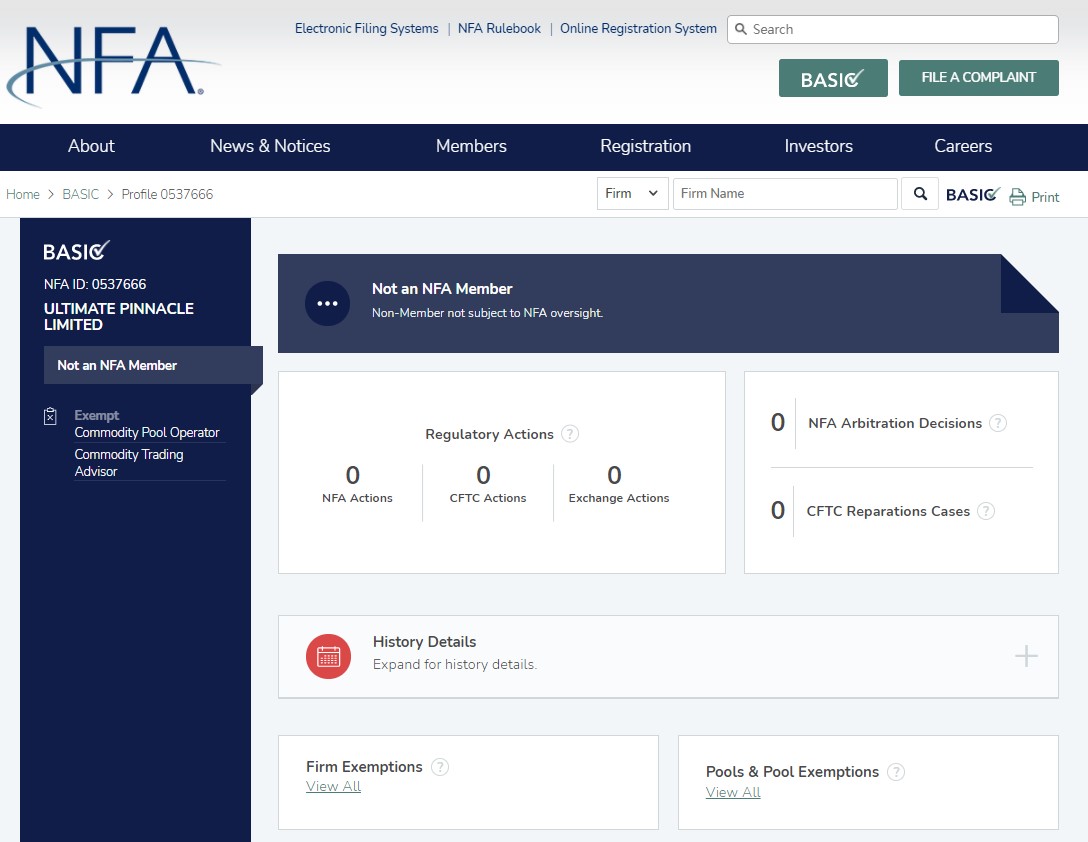
Task: Select the Commodity Pool Operator sidebar link
Action: pos(147,433)
